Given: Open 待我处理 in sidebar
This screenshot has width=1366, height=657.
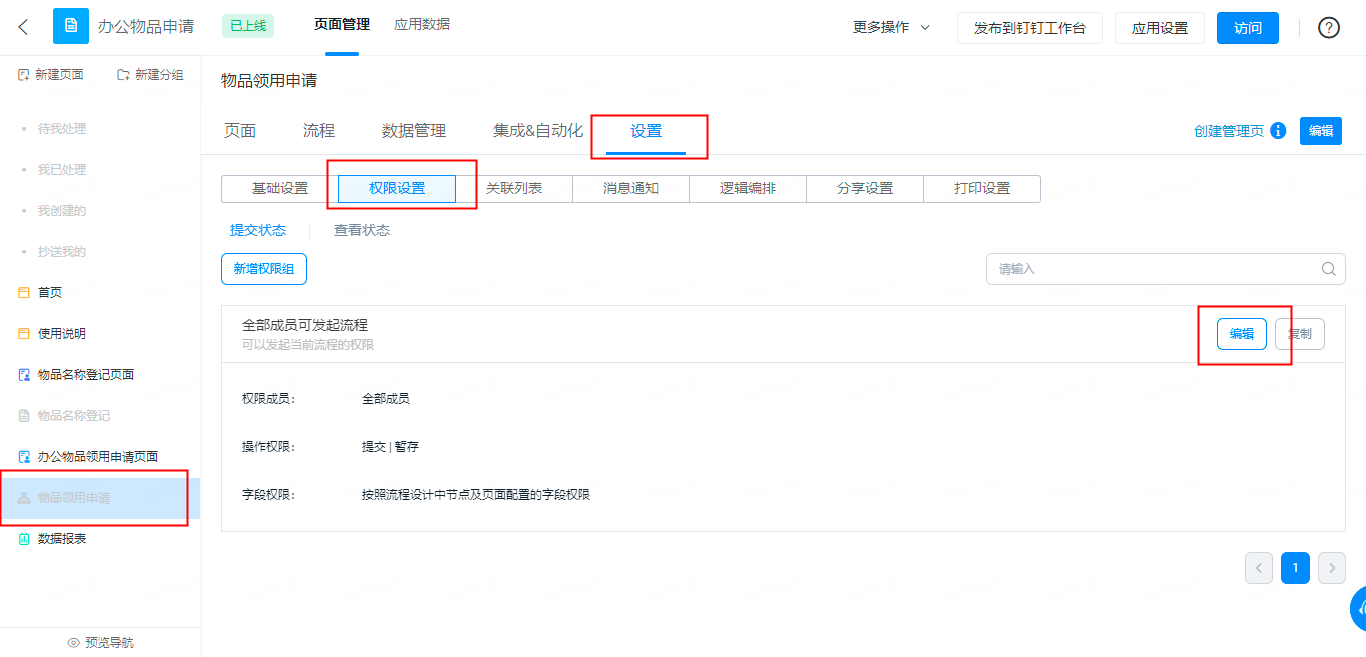Looking at the screenshot, I should click(x=62, y=129).
